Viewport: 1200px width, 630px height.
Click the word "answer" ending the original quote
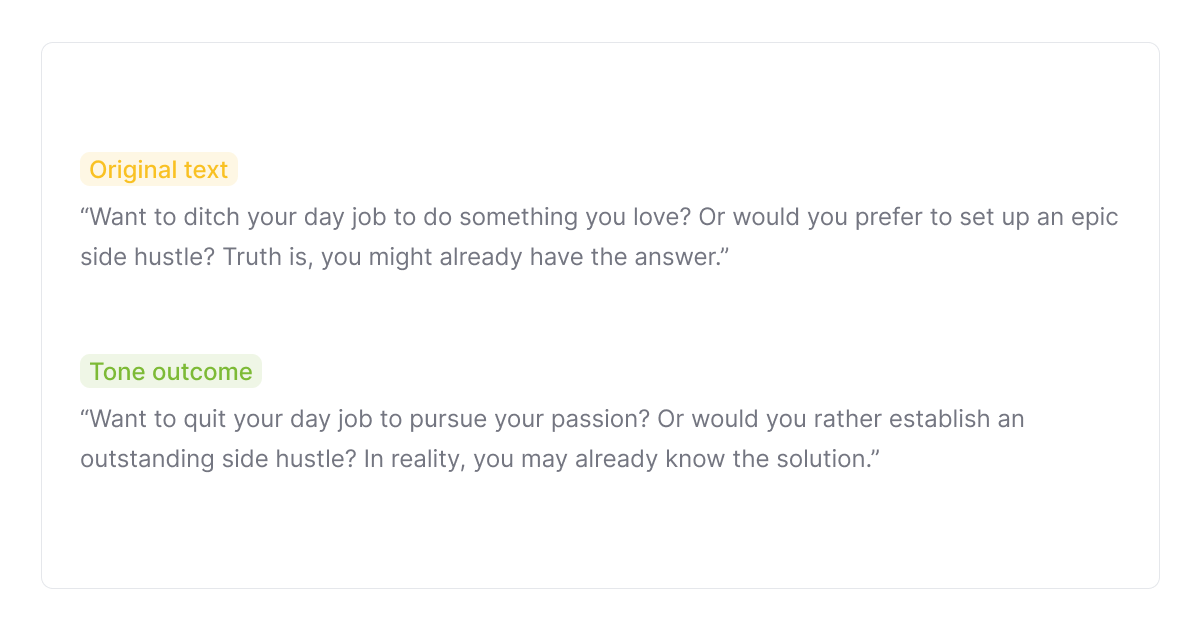675,257
